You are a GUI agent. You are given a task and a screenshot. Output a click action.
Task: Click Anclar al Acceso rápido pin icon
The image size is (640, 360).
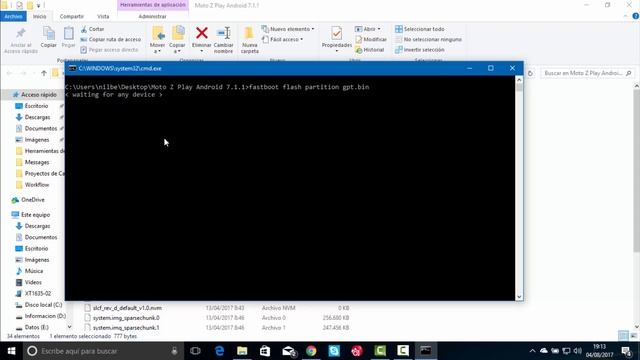[20, 33]
